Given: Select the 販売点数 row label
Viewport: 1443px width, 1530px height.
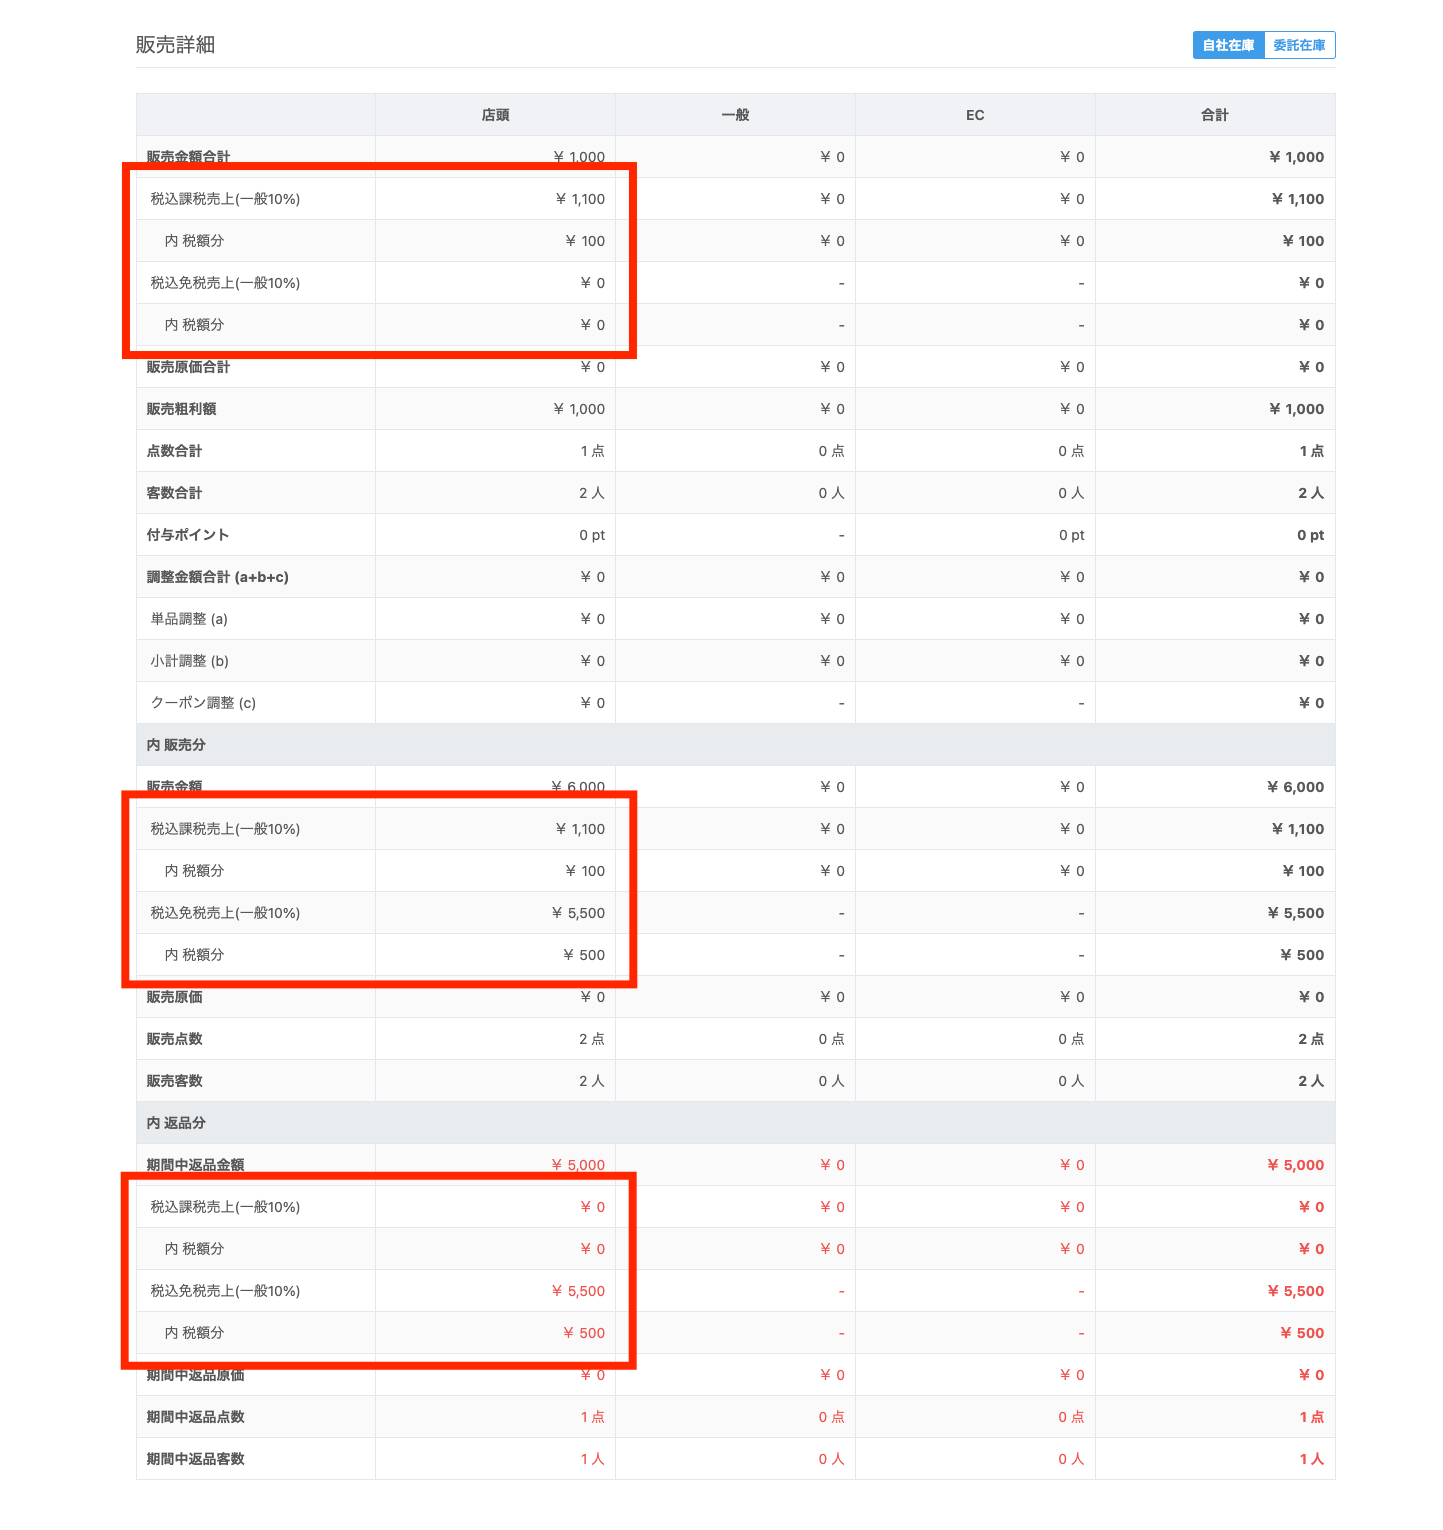Looking at the screenshot, I should coord(175,1039).
